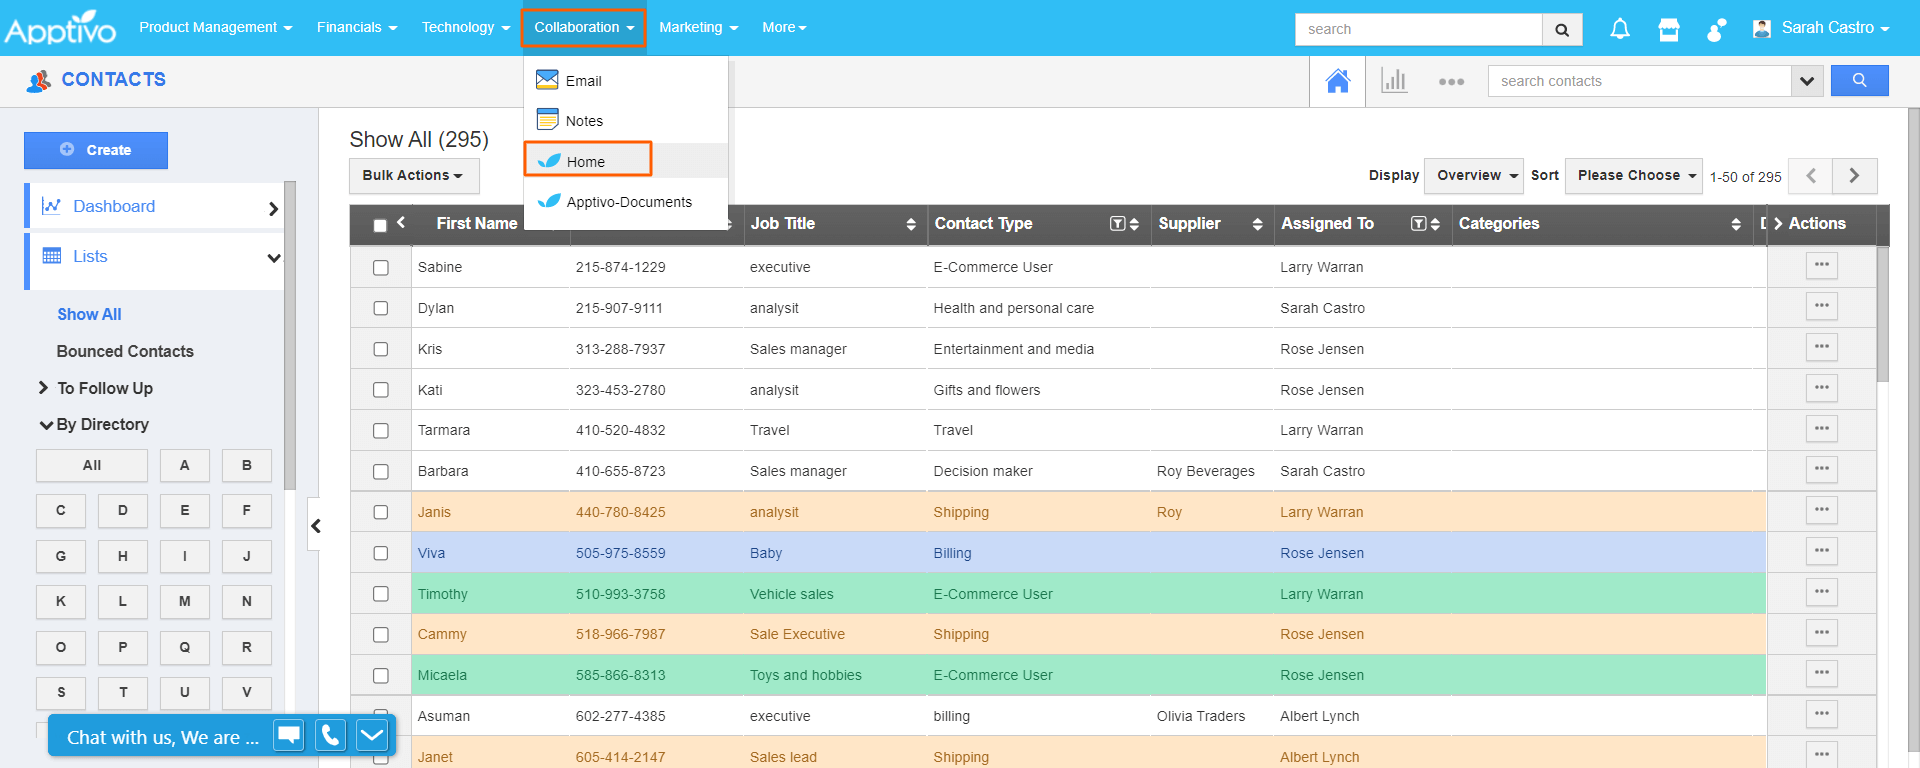The image size is (1920, 768).
Task: Open the notifications bell icon
Action: tap(1620, 29)
